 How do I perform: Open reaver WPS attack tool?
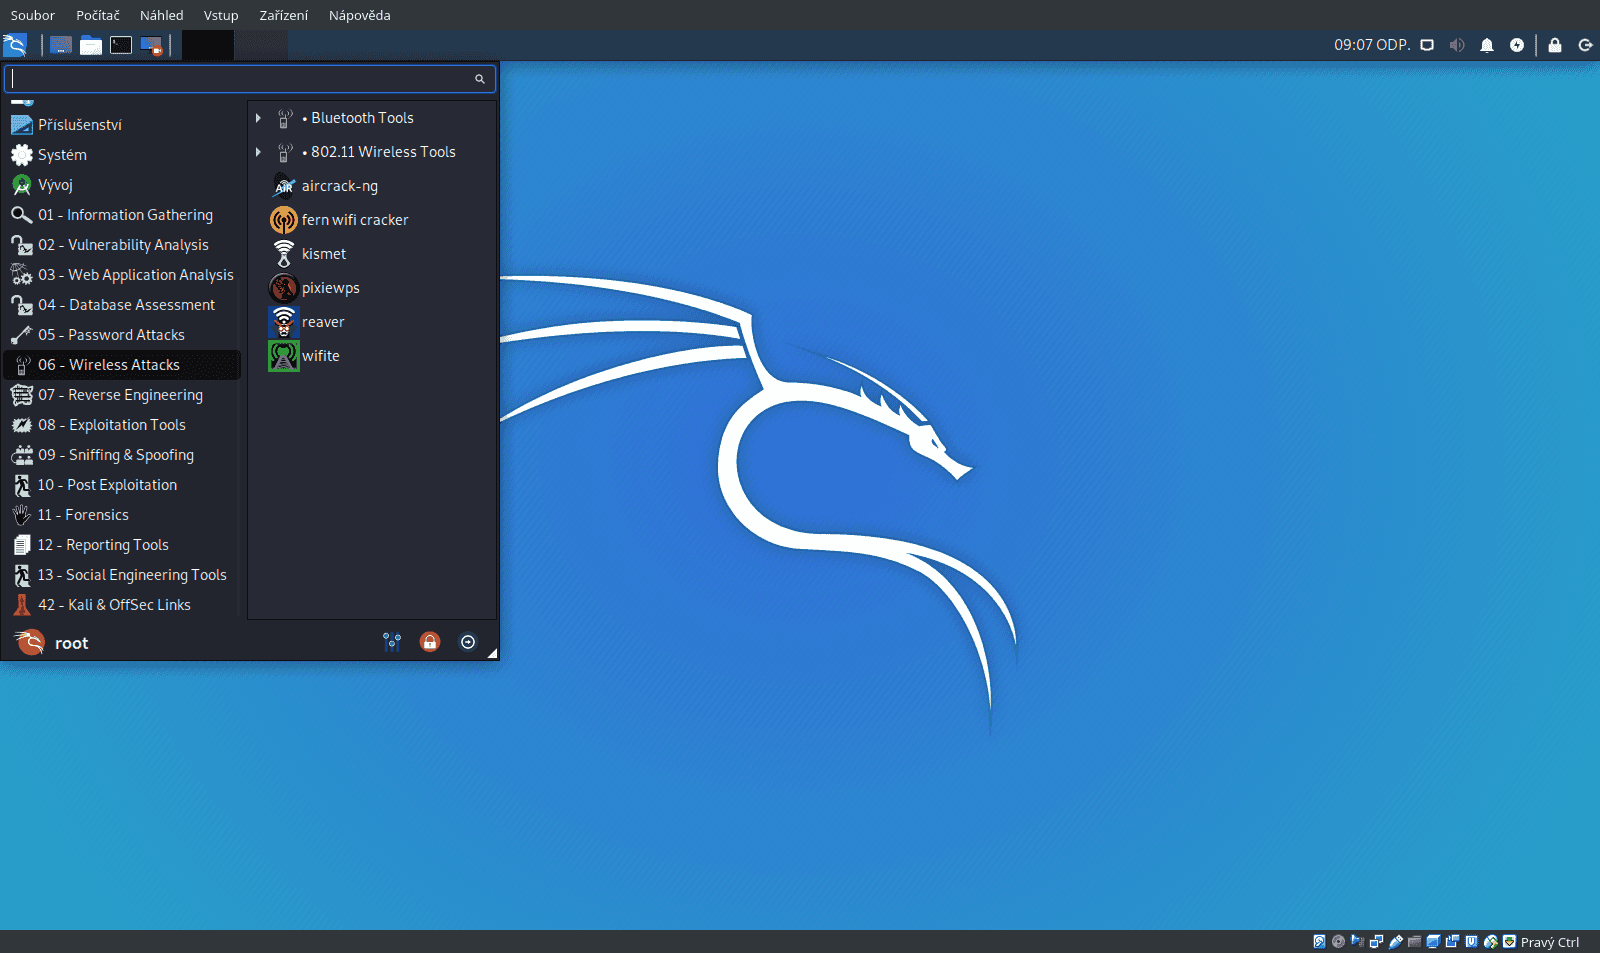point(323,321)
